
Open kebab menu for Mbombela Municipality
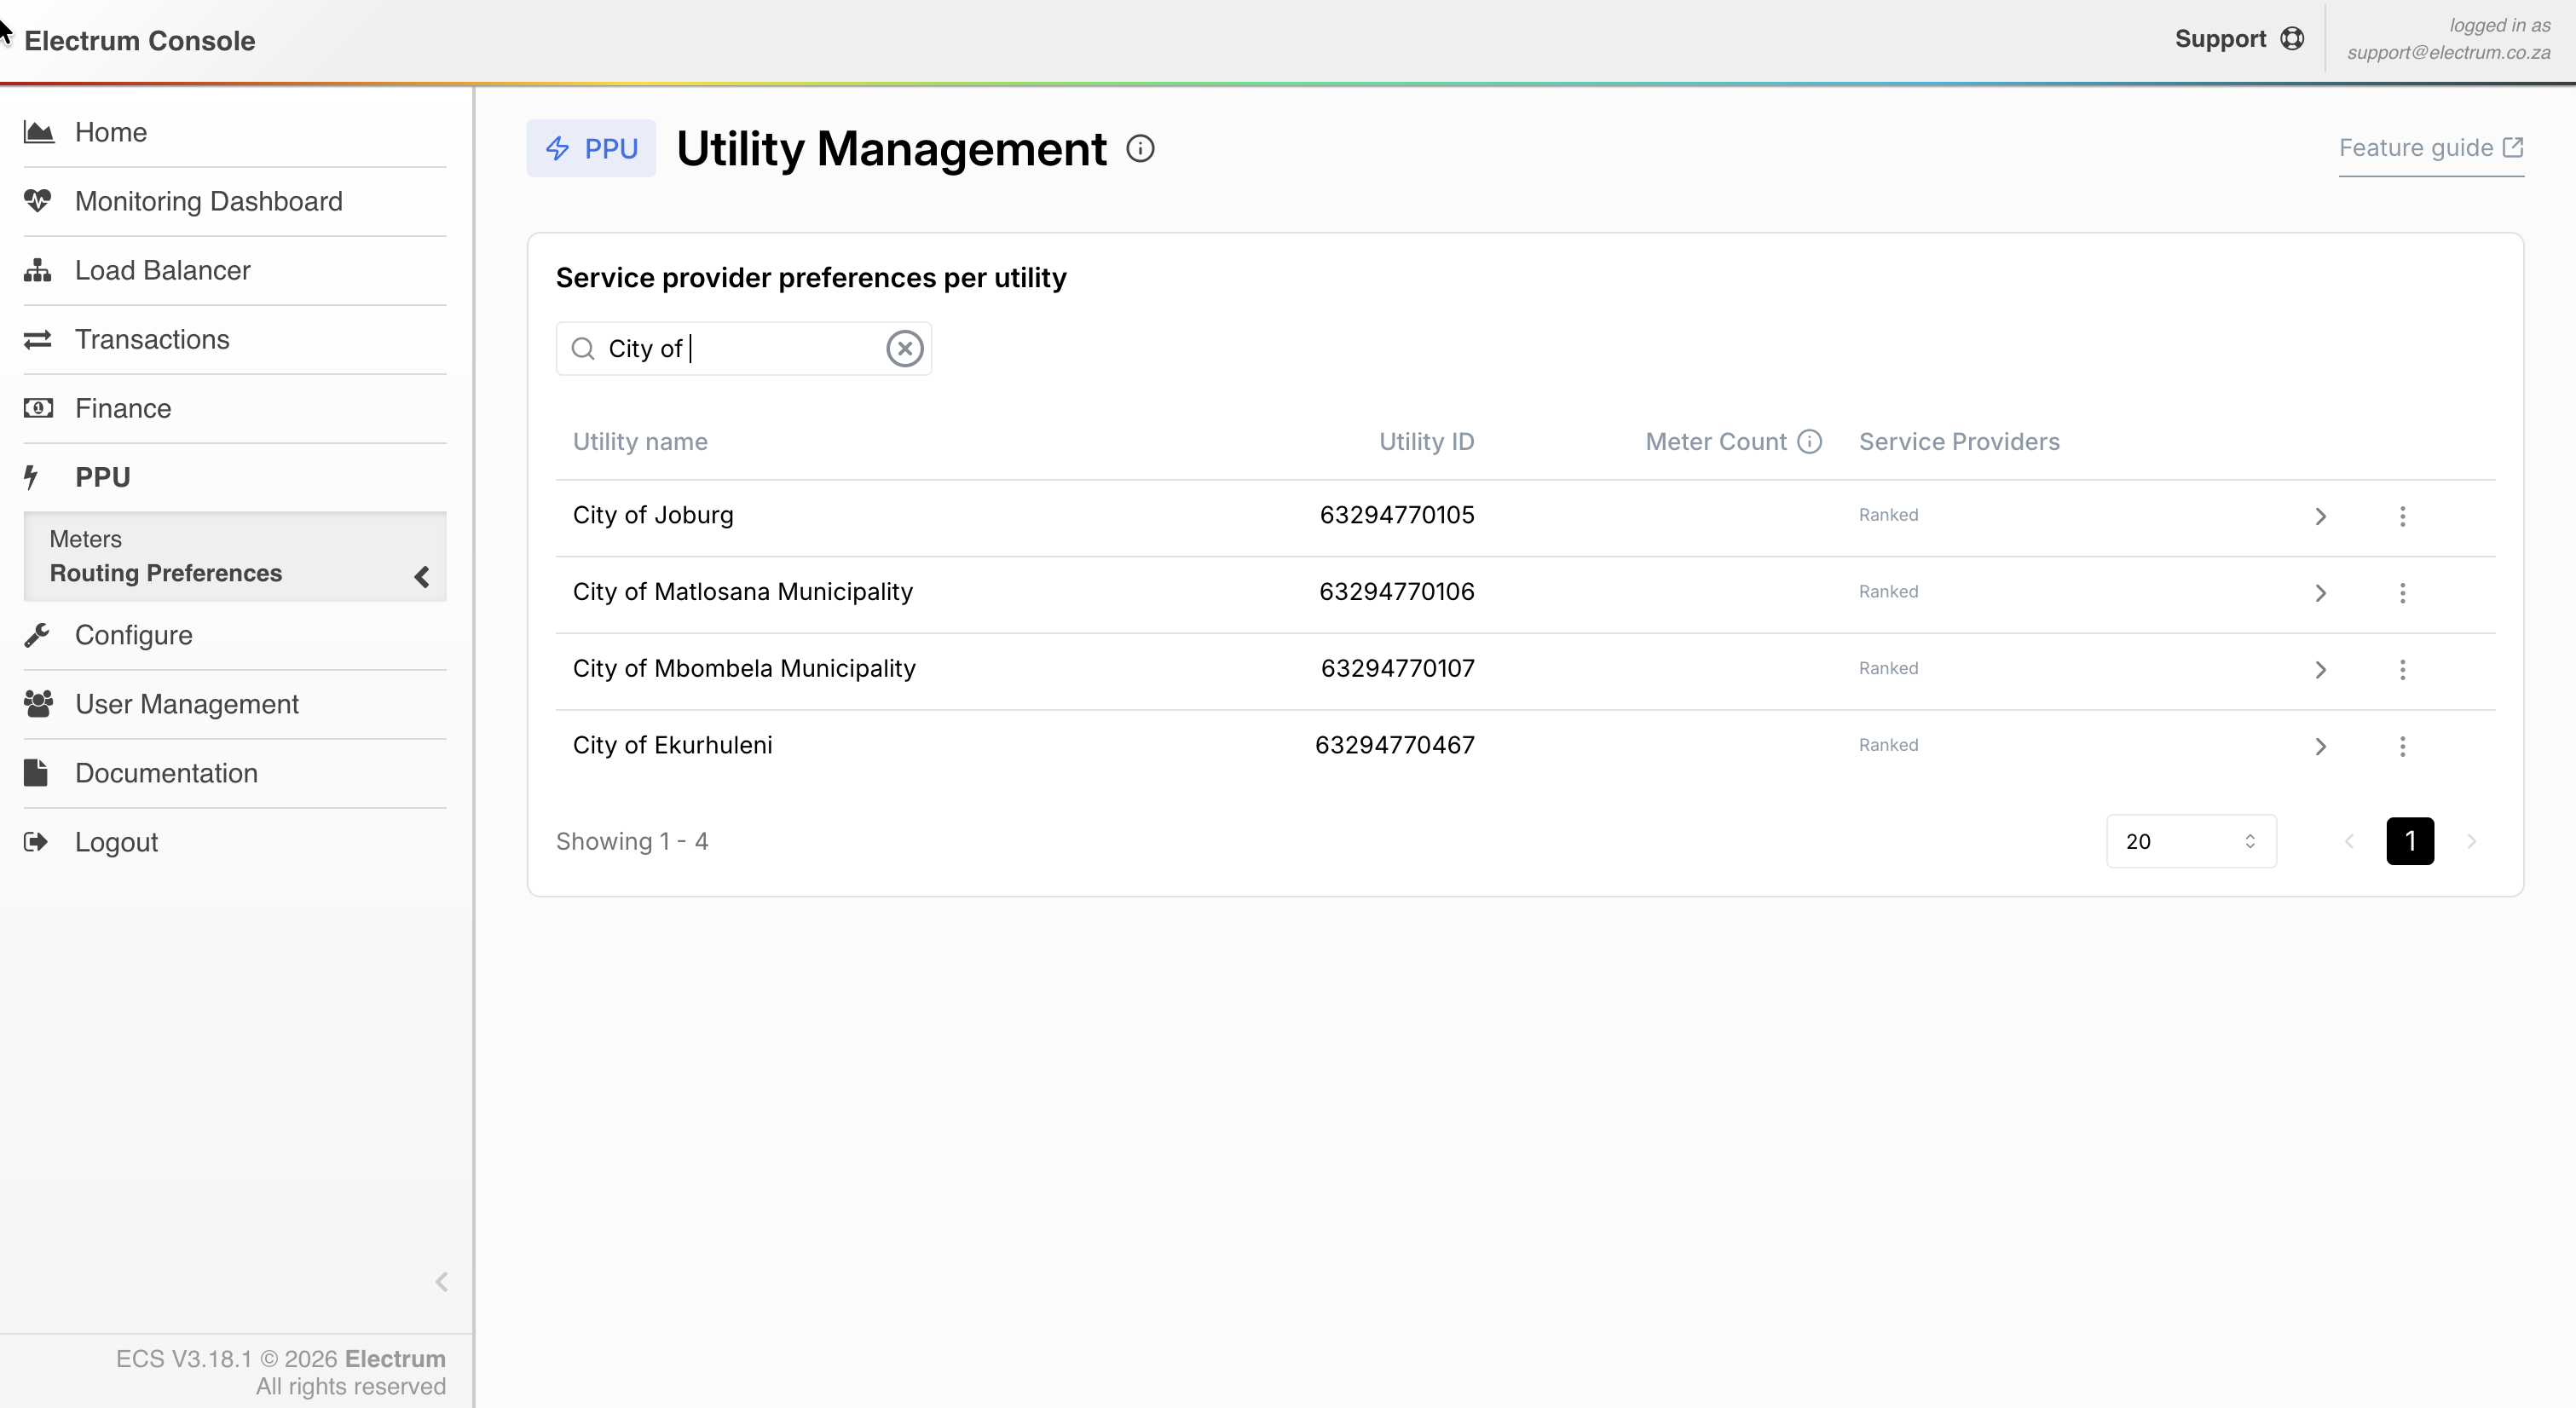click(2402, 669)
